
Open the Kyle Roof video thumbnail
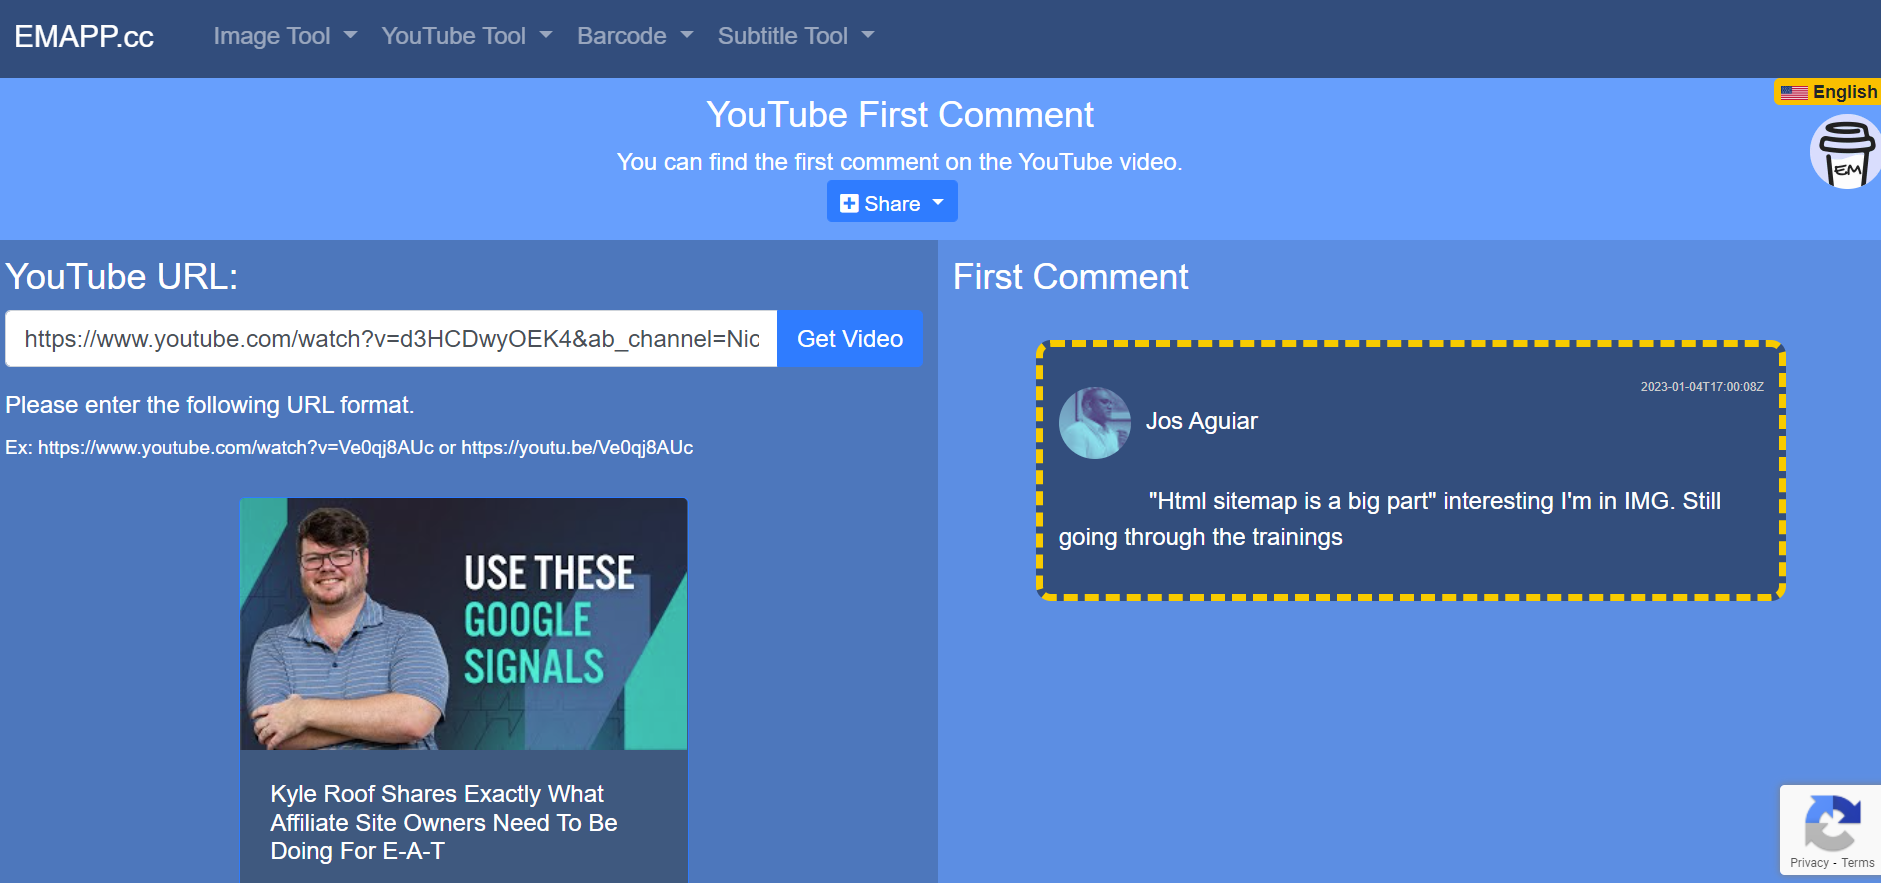tap(463, 624)
